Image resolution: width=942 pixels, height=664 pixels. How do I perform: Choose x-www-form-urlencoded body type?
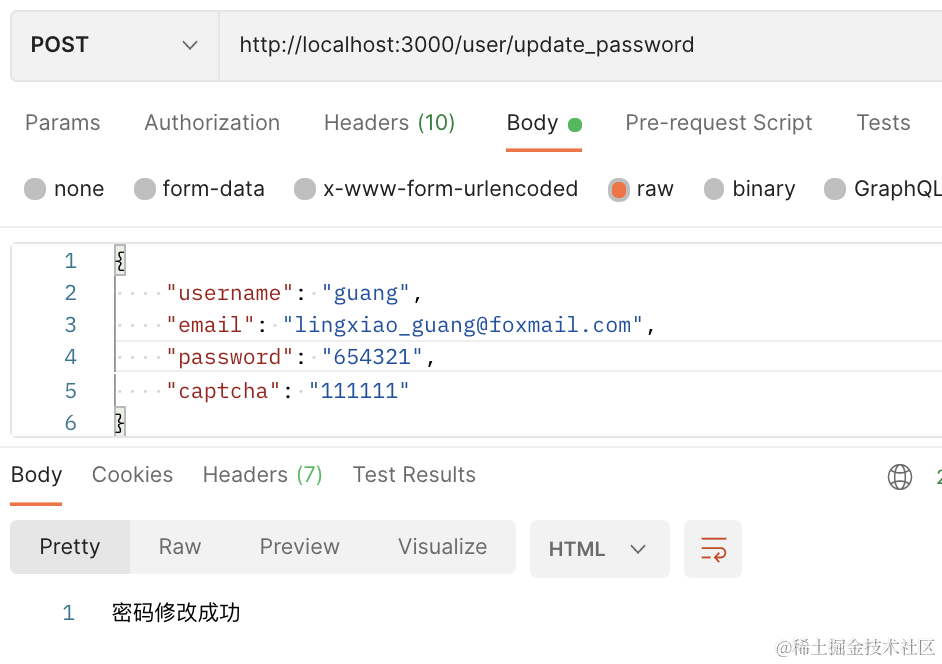[x=305, y=189]
